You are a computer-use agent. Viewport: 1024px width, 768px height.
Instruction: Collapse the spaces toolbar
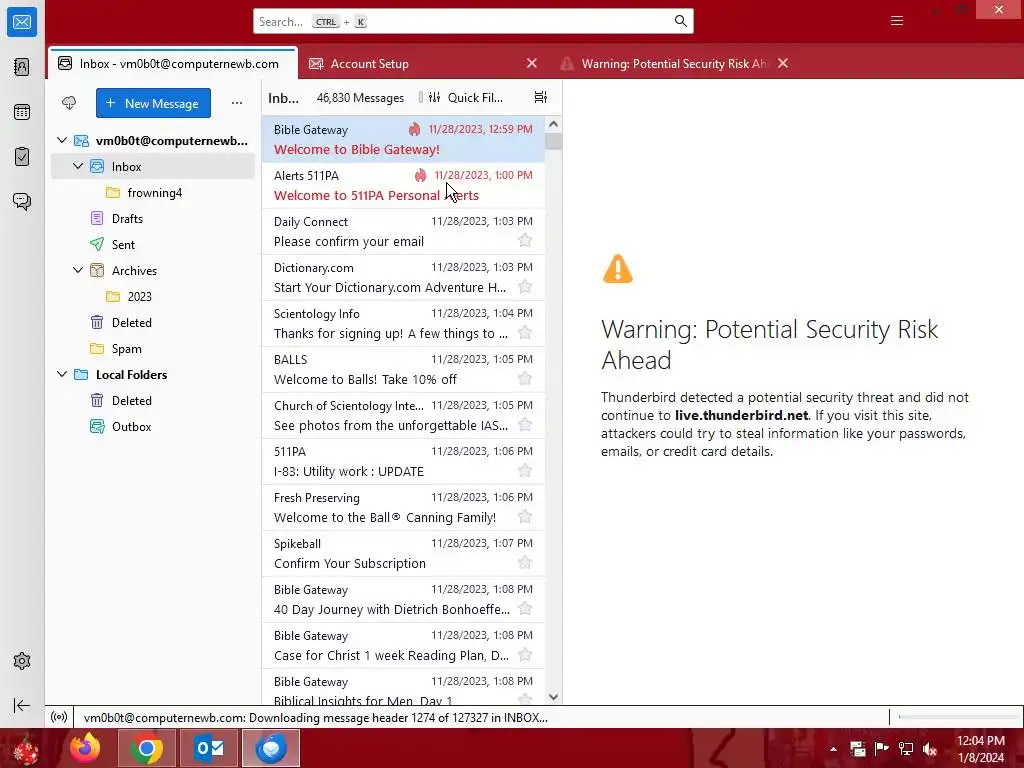(x=22, y=705)
